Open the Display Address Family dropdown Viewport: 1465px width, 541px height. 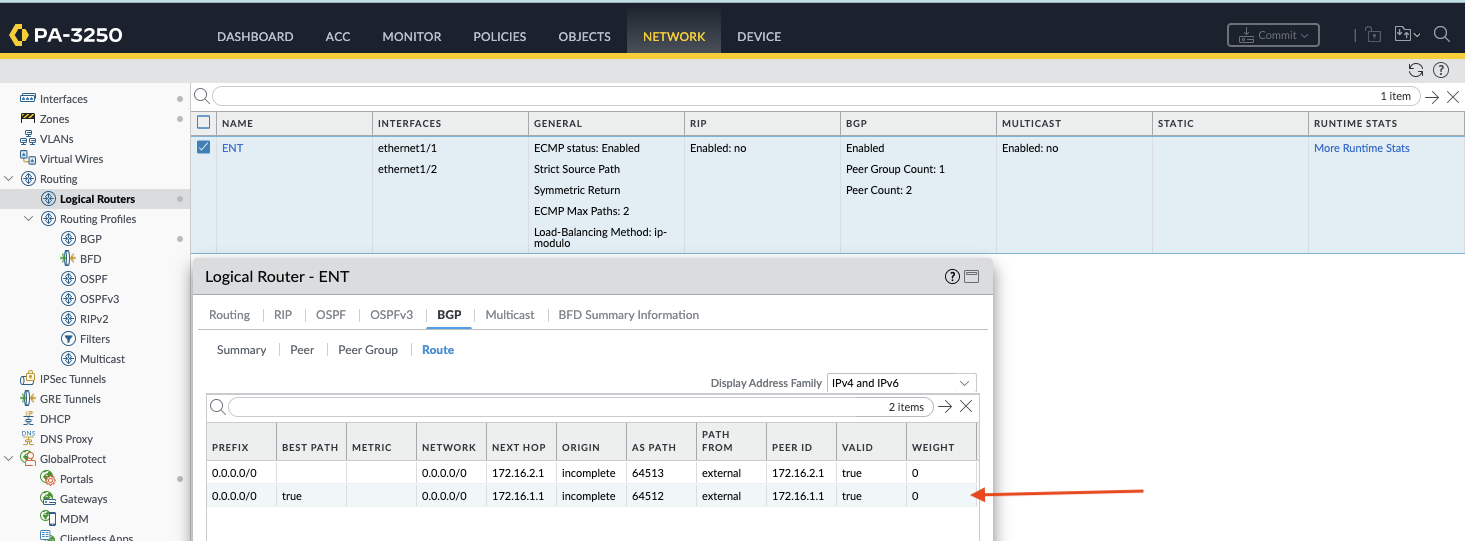click(901, 383)
